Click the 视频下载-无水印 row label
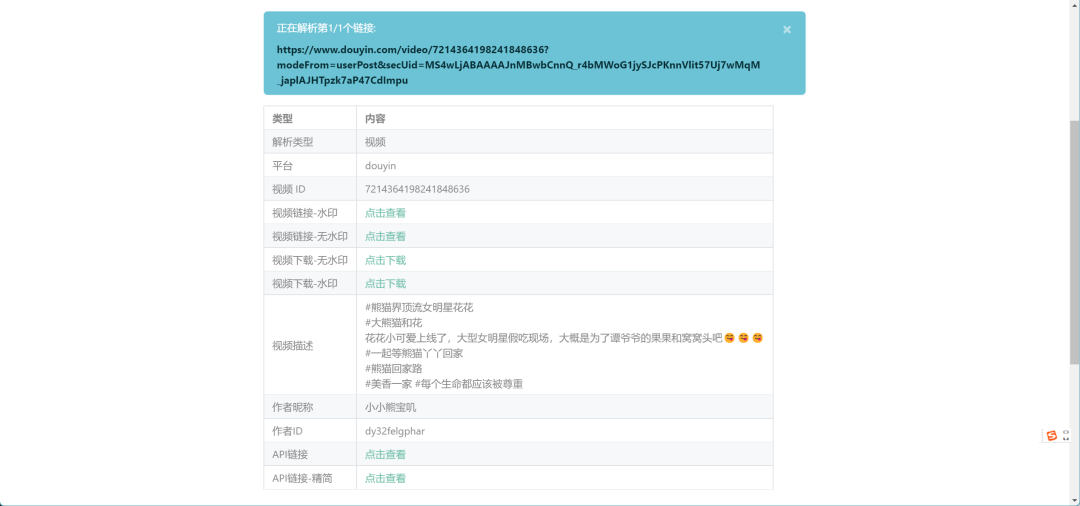The image size is (1080, 506). coord(310,260)
